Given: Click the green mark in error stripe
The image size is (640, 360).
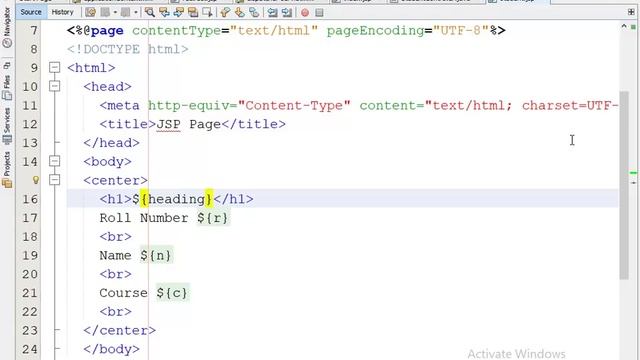Looking at the screenshot, I should [x=633, y=173].
